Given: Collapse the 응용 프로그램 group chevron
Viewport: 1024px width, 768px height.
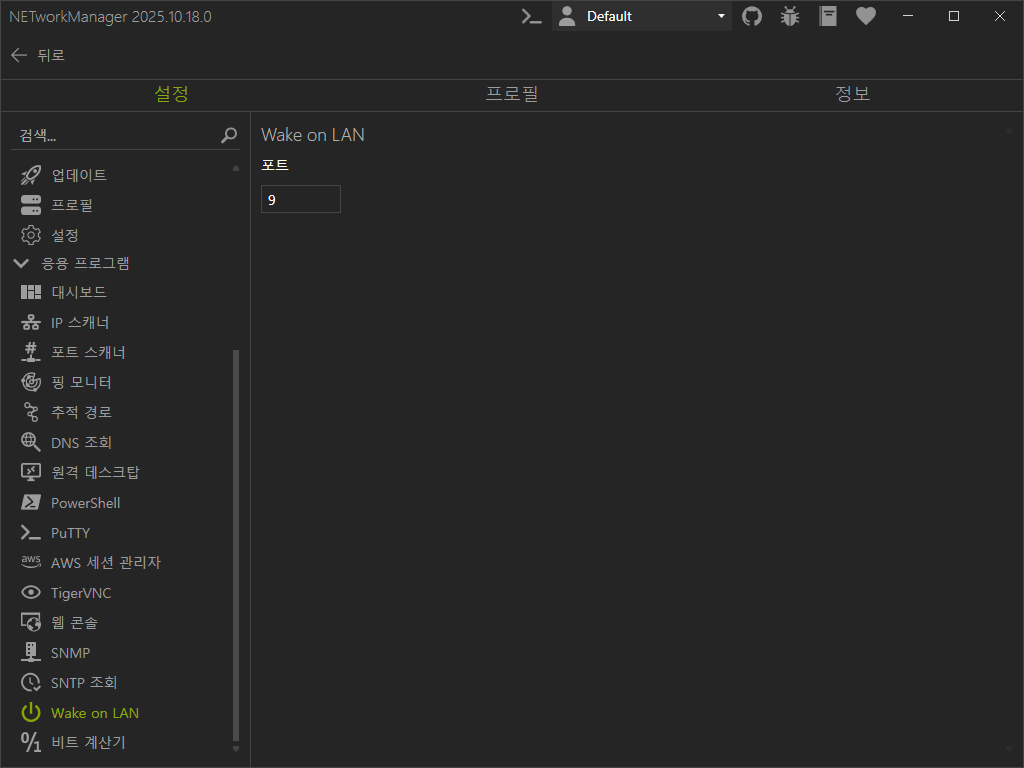Looking at the screenshot, I should [x=21, y=263].
